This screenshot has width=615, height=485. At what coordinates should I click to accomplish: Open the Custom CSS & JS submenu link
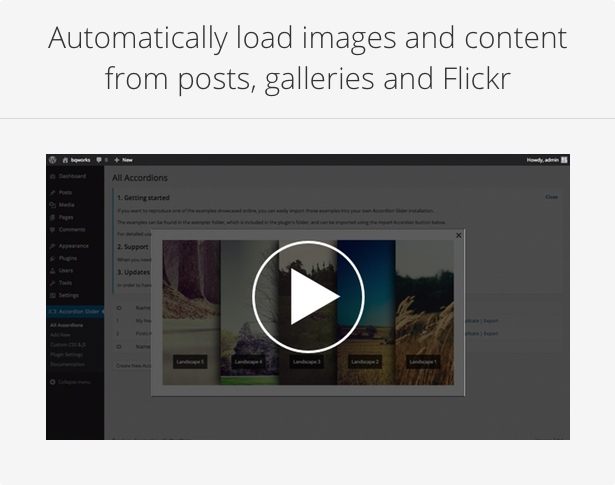point(68,345)
